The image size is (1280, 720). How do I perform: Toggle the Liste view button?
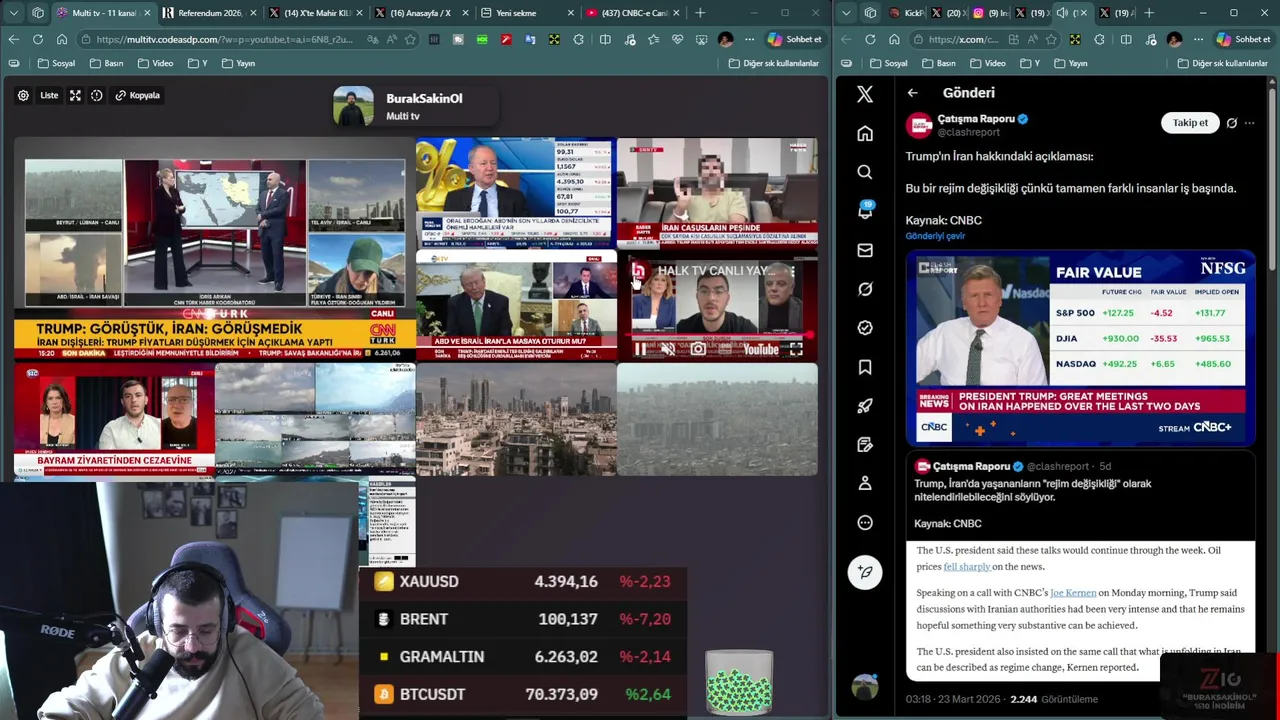(49, 95)
